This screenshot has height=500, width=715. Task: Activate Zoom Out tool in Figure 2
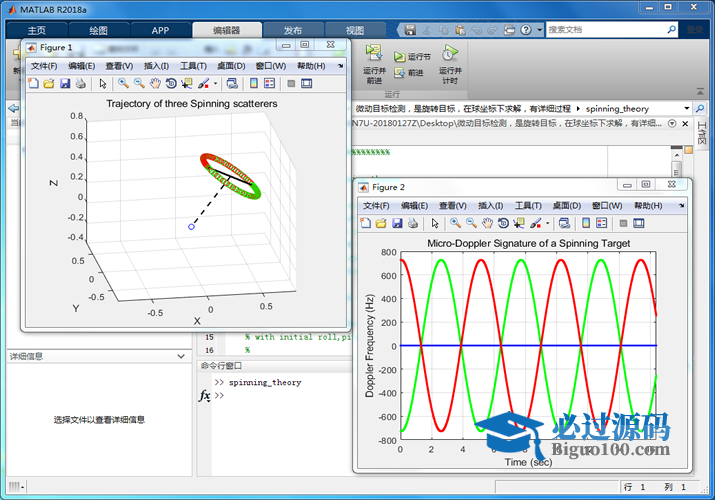tap(471, 223)
